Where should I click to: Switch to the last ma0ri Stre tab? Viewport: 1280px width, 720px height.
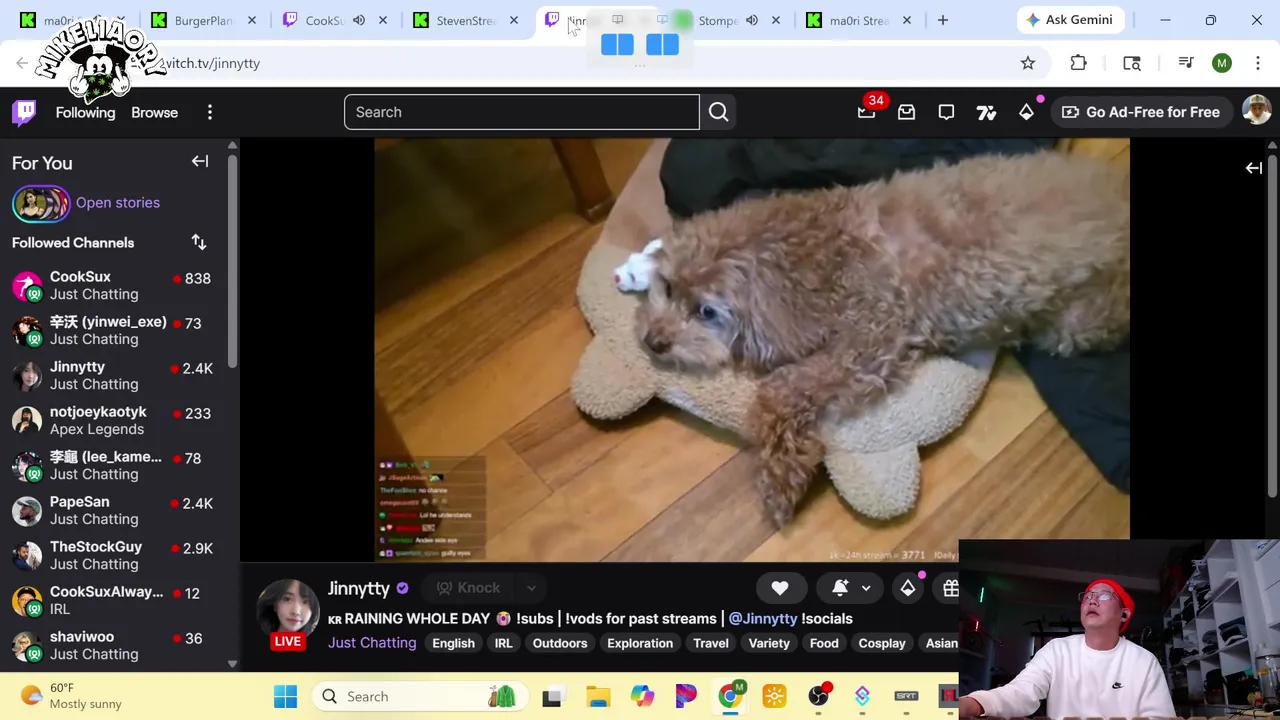(x=860, y=20)
